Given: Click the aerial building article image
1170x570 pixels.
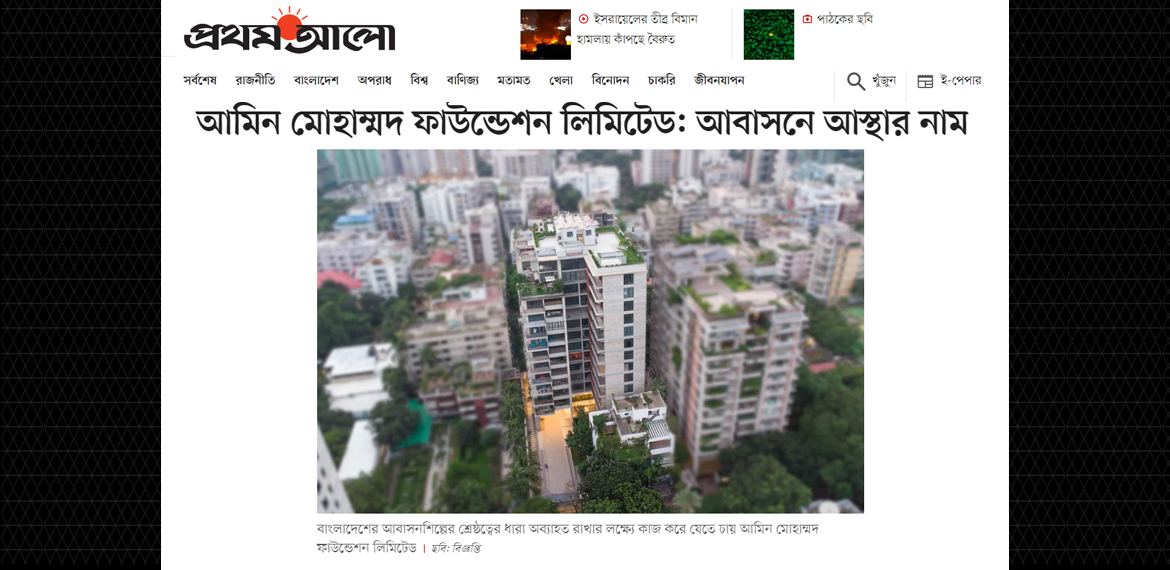Looking at the screenshot, I should [x=590, y=331].
